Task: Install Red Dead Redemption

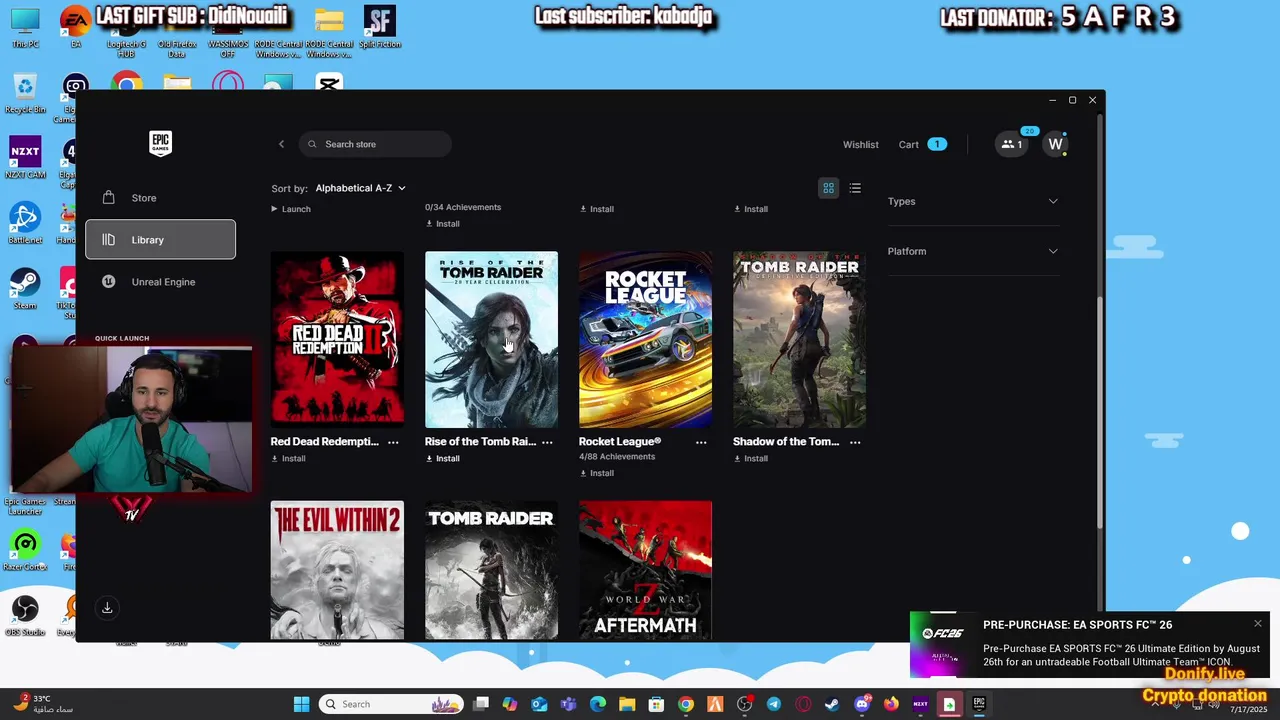Action: coord(288,458)
